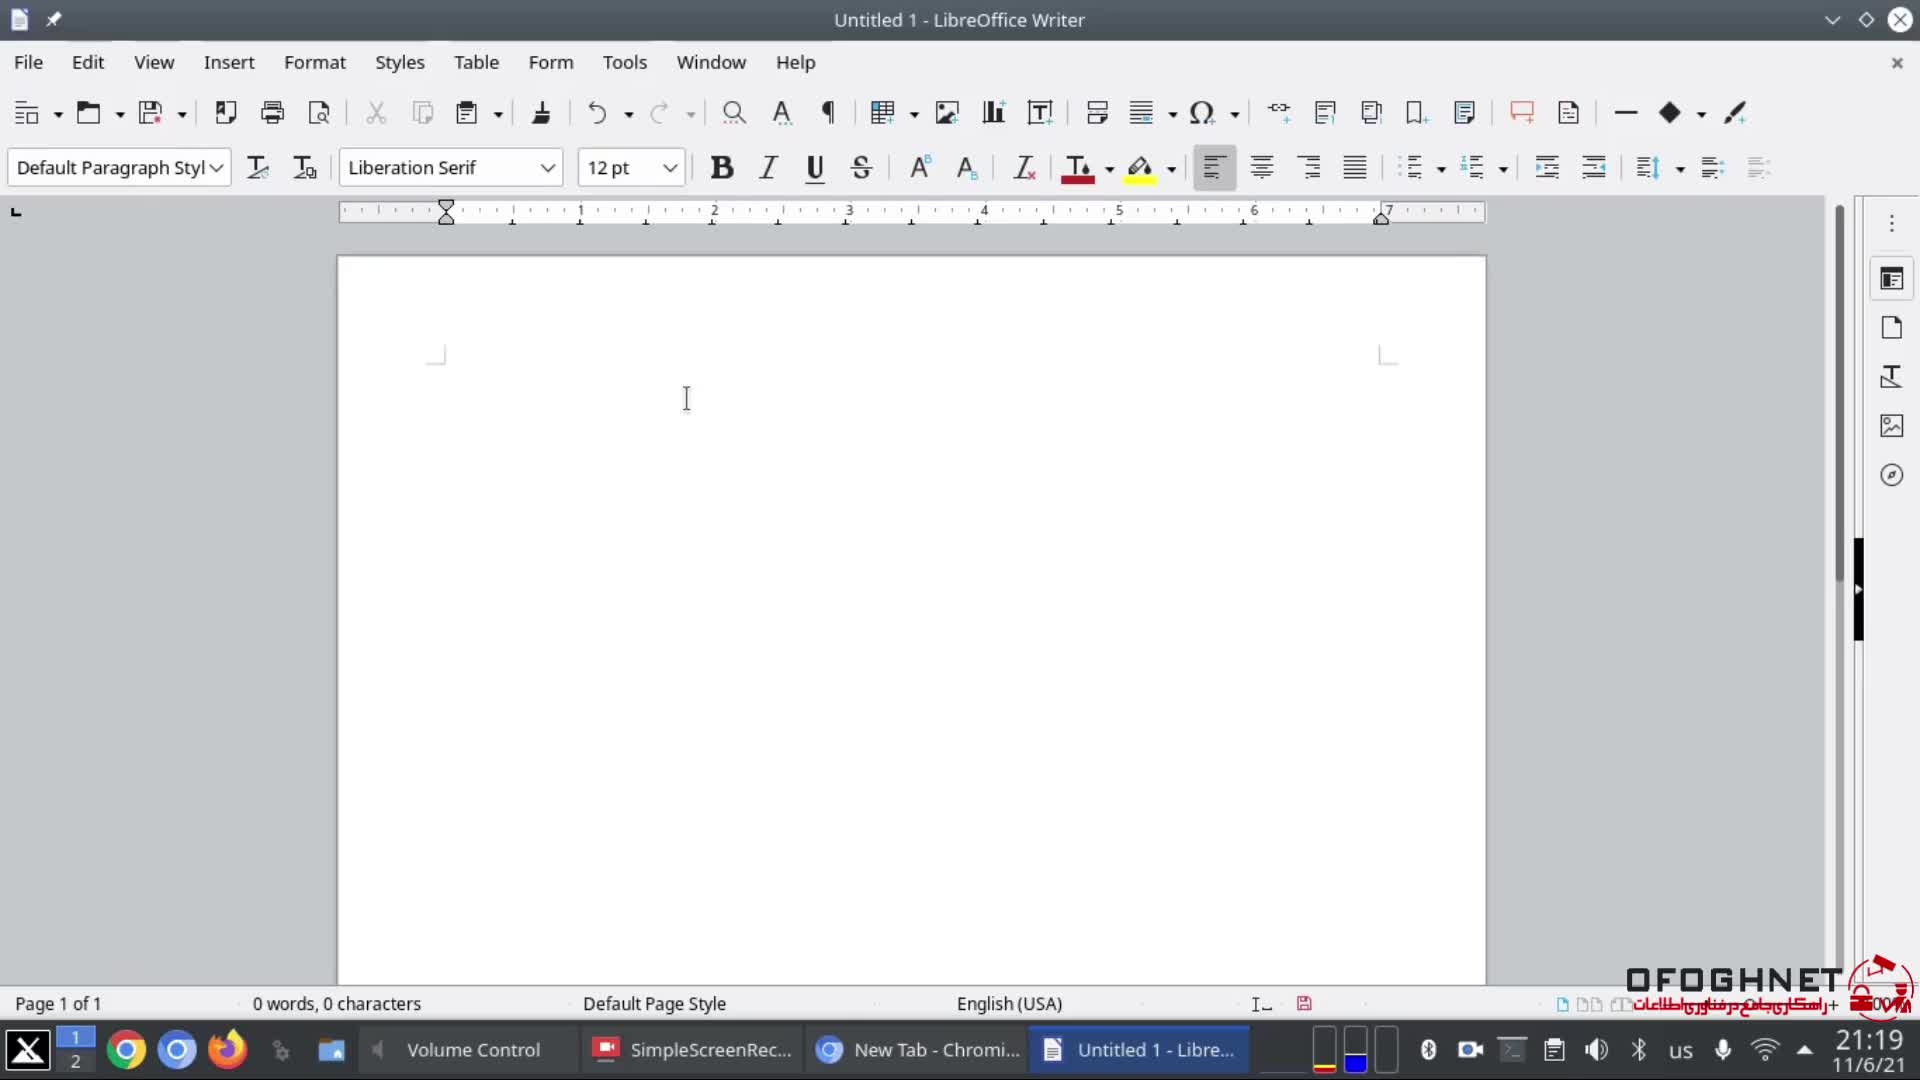
Task: Expand the Liberation Serif font dropdown
Action: [x=548, y=168]
